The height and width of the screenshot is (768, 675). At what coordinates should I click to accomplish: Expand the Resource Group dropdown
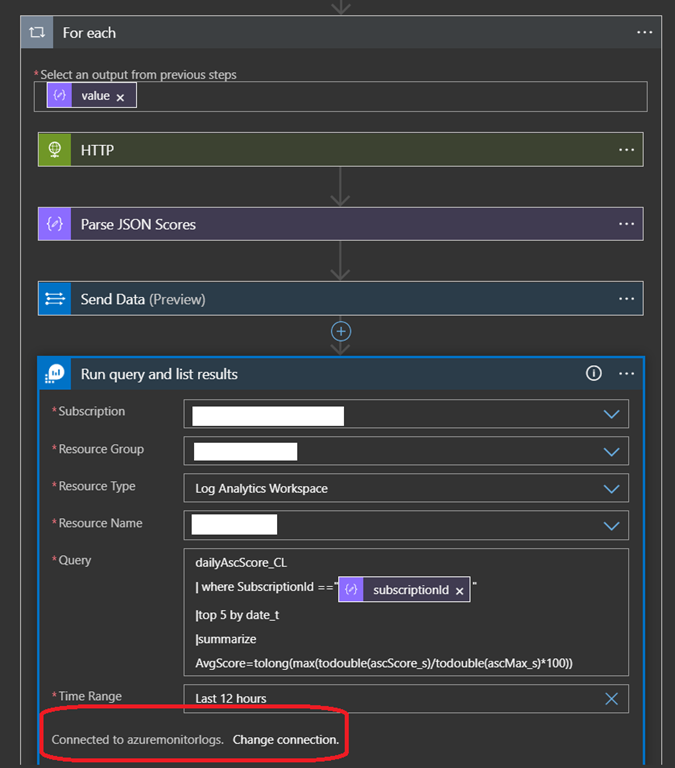point(612,451)
